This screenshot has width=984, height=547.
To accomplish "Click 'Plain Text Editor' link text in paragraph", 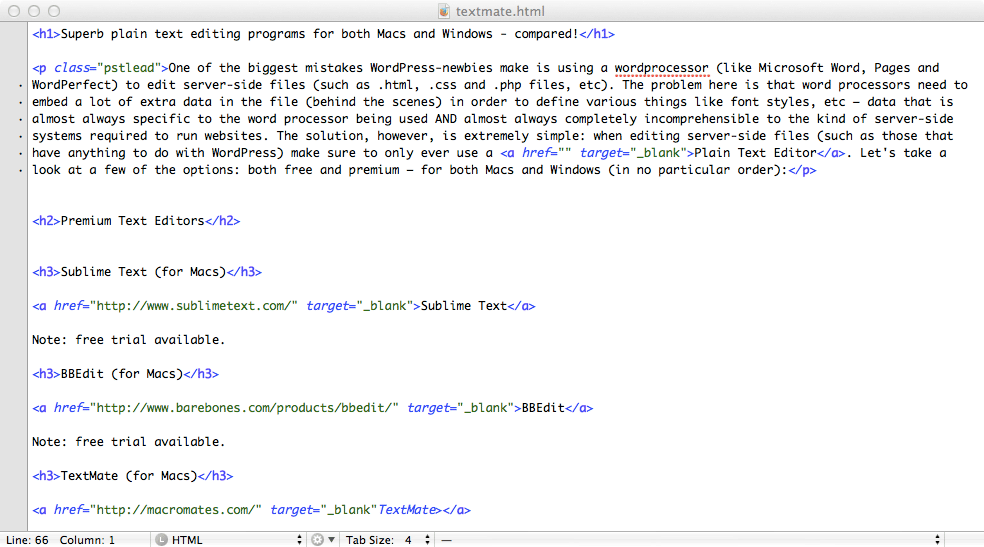I will point(755,152).
